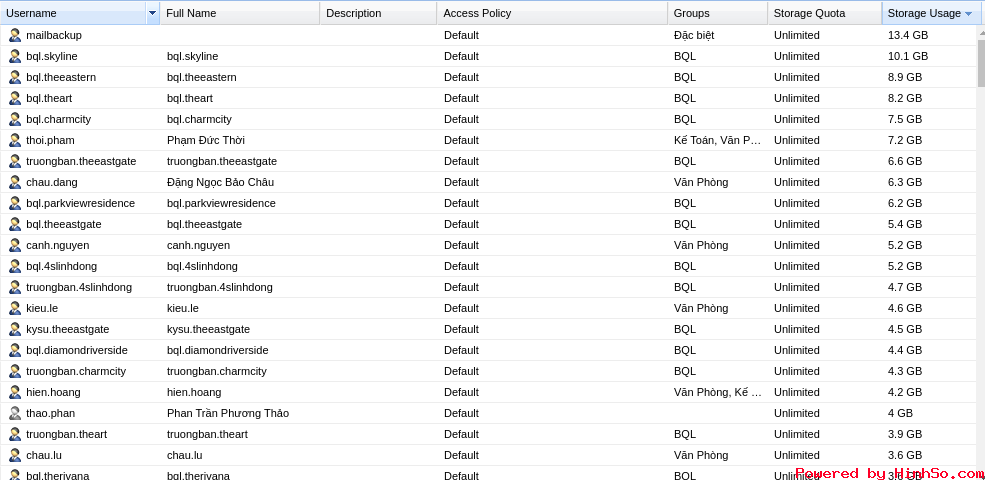The width and height of the screenshot is (985, 480).
Task: Select the bql.theeastern username row
Action: 489,77
